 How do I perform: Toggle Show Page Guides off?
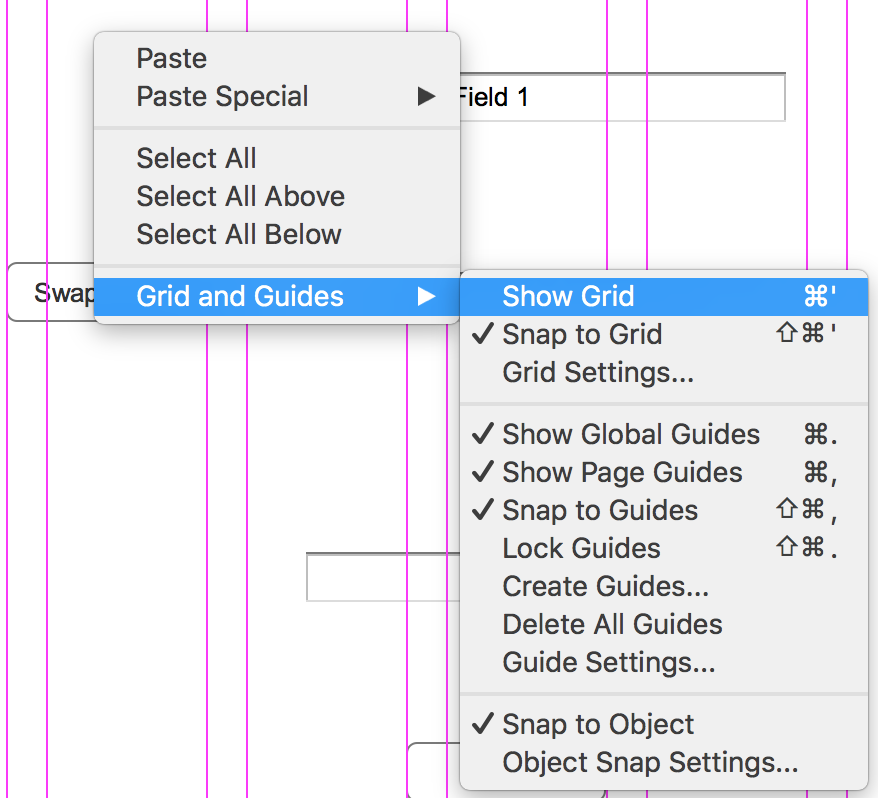coord(622,473)
